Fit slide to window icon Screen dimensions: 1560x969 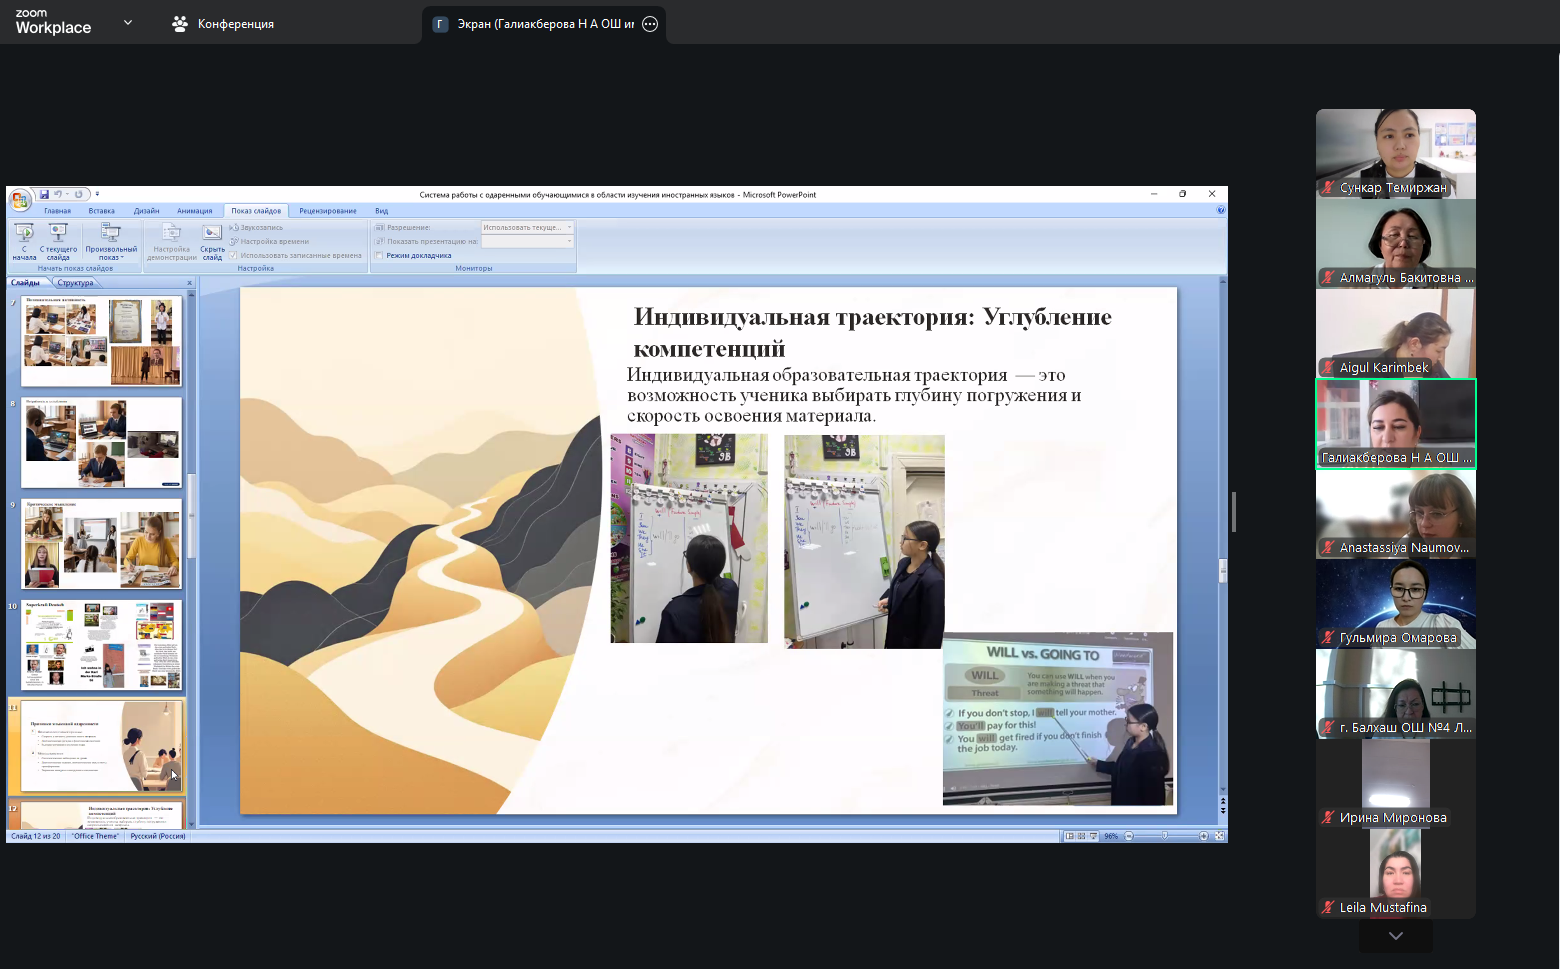coord(1219,836)
